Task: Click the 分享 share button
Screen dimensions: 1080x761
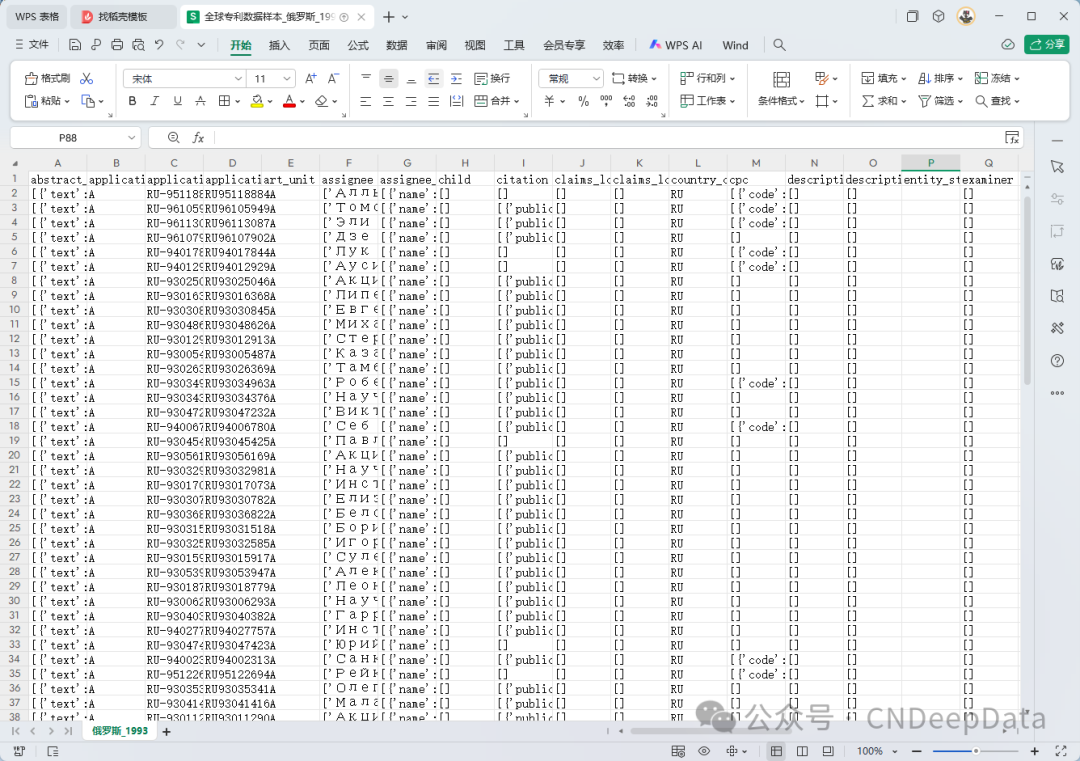Action: 1046,45
